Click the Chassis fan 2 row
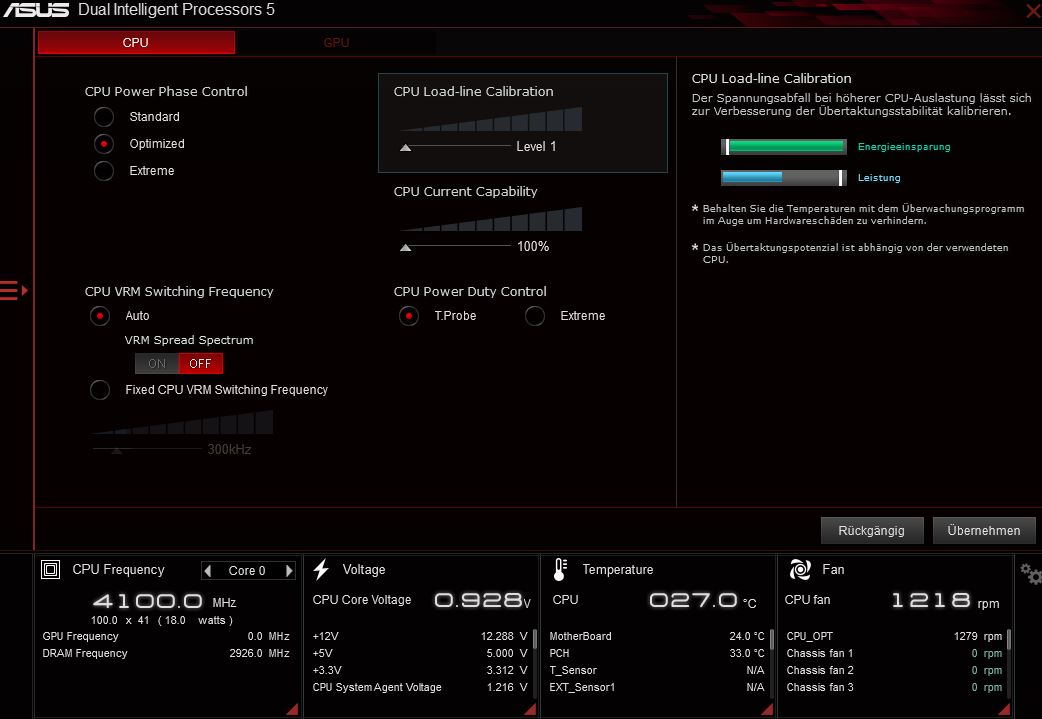Viewport: 1042px width, 719px height. [894, 670]
